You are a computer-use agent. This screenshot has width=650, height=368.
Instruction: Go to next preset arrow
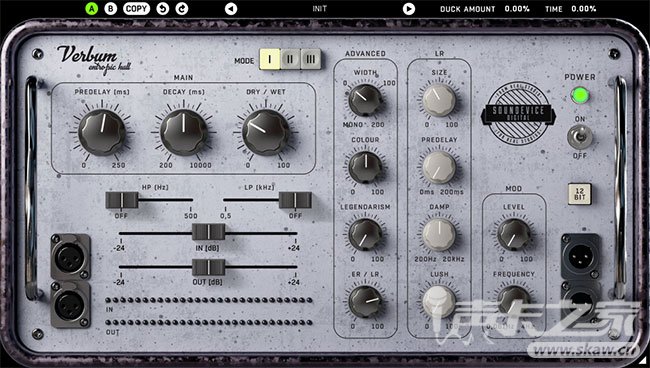point(409,9)
